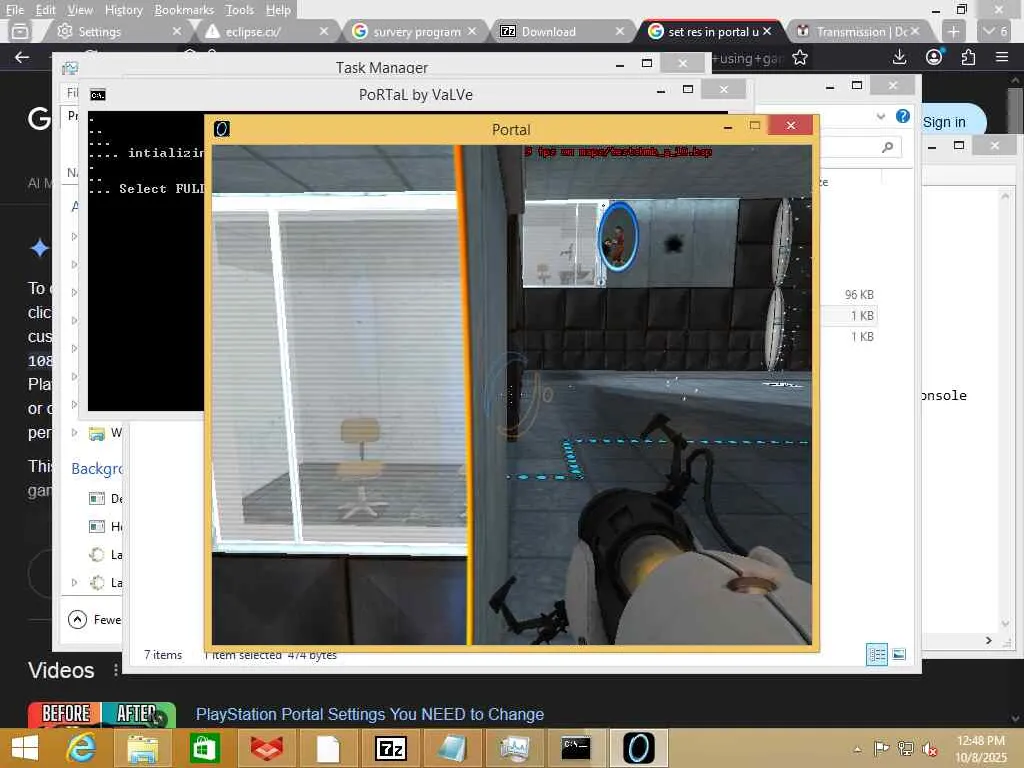
Task: Click the scroll-right arrow in the rightmost window
Action: point(989,640)
